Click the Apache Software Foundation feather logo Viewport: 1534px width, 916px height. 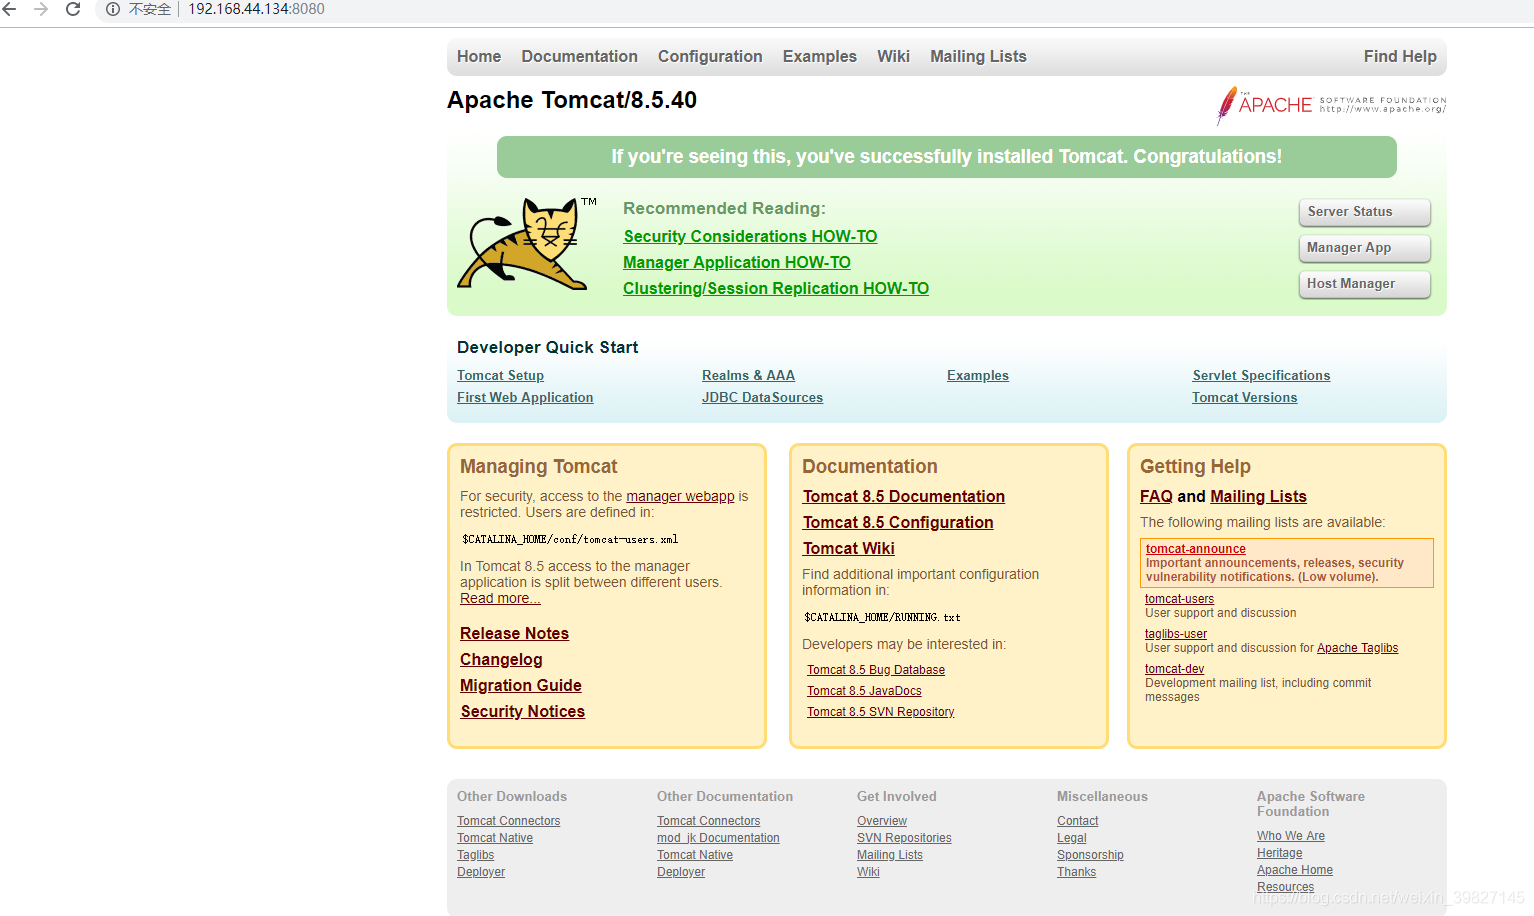(x=1330, y=105)
